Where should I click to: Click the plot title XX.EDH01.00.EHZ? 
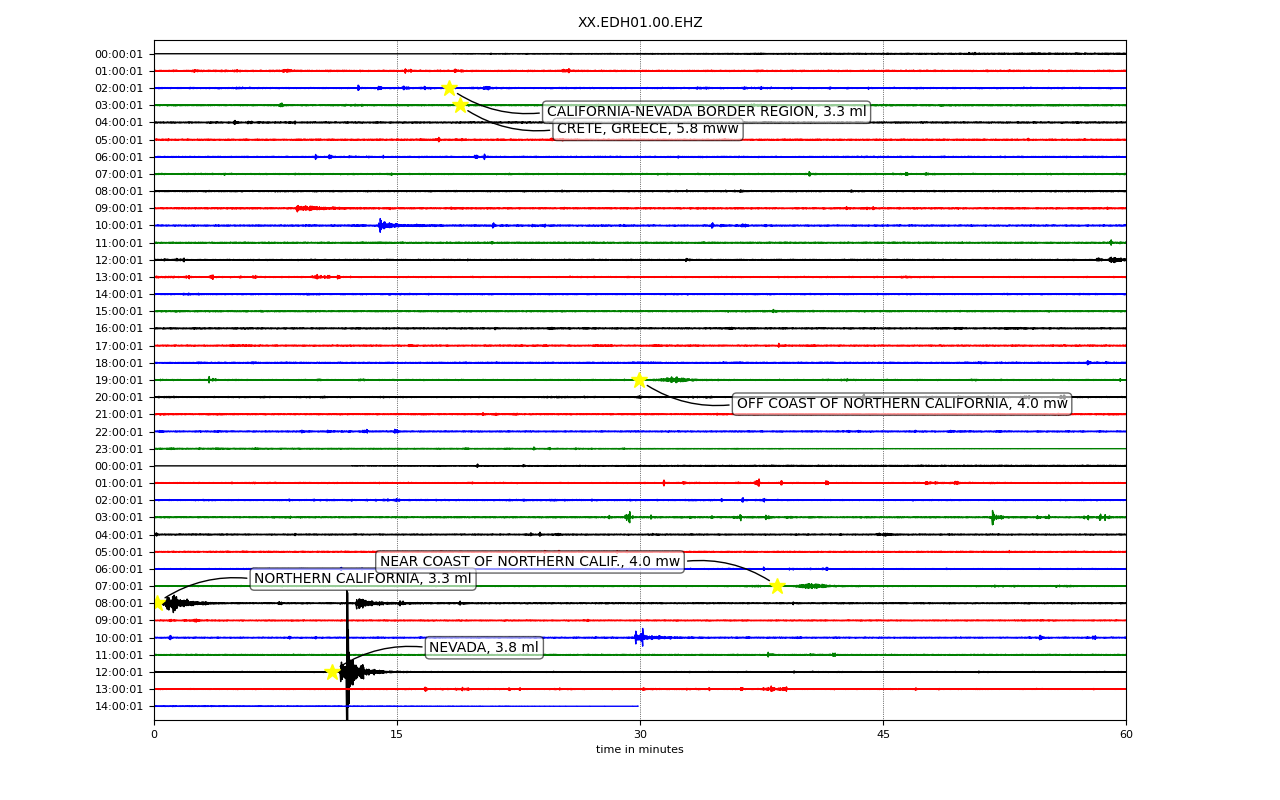tap(640, 23)
